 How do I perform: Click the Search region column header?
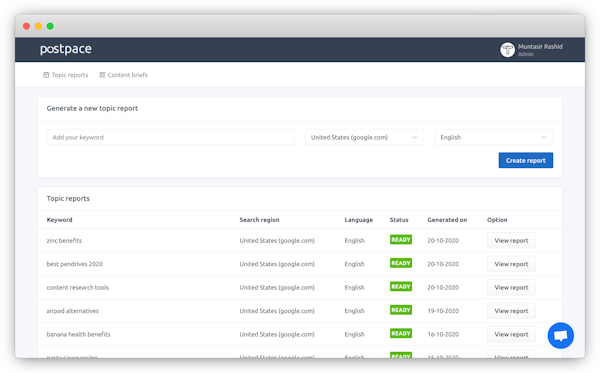click(x=259, y=220)
